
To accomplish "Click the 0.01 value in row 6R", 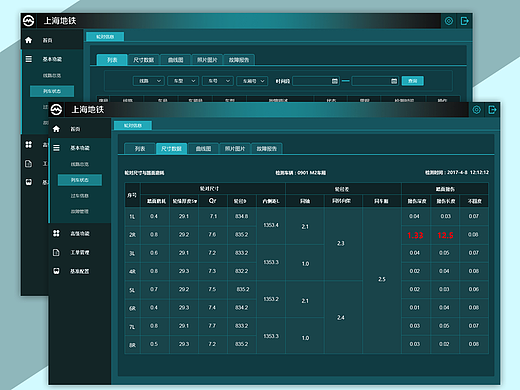I will pyautogui.click(x=415, y=307).
